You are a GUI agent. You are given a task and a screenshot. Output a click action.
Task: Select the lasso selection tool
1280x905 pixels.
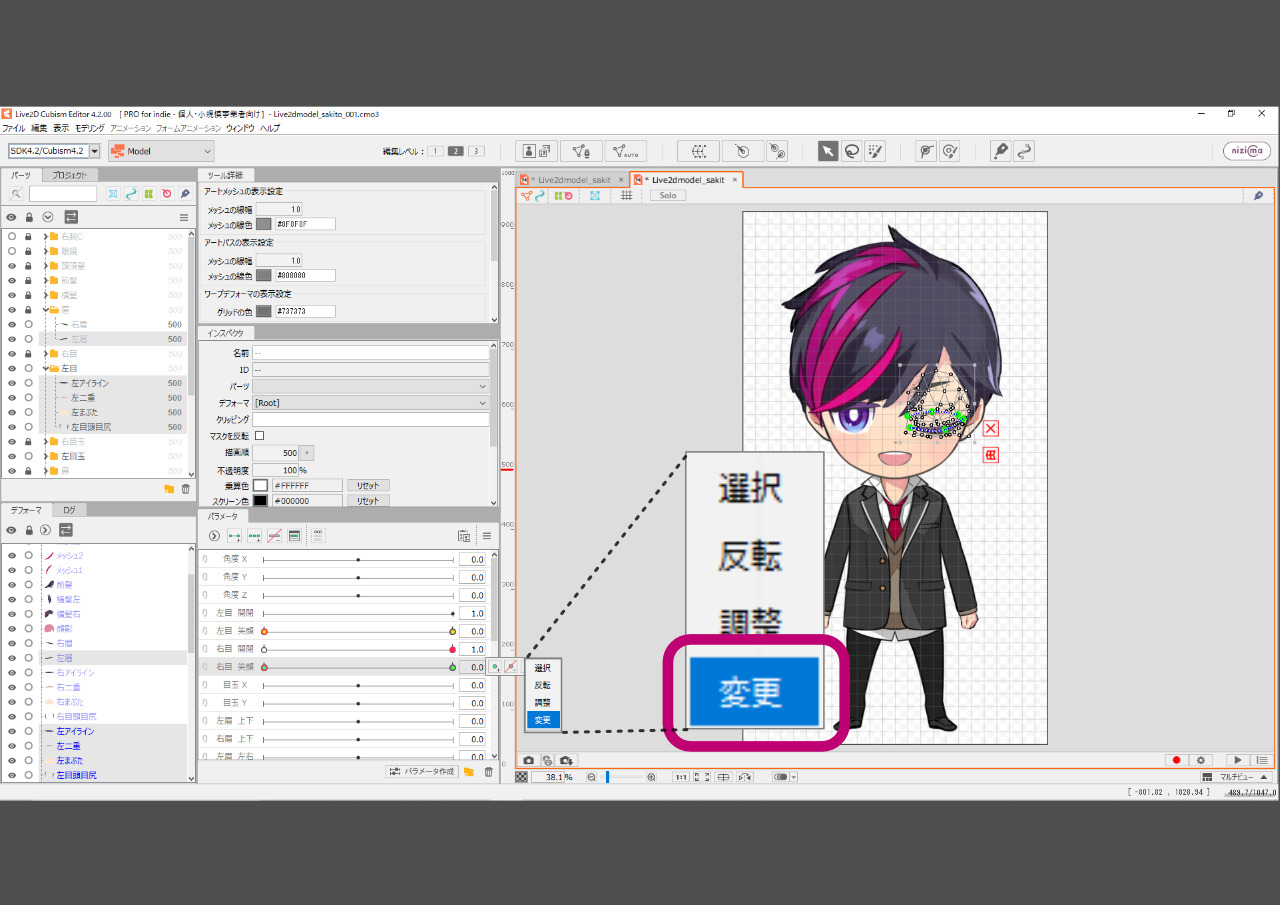[851, 151]
